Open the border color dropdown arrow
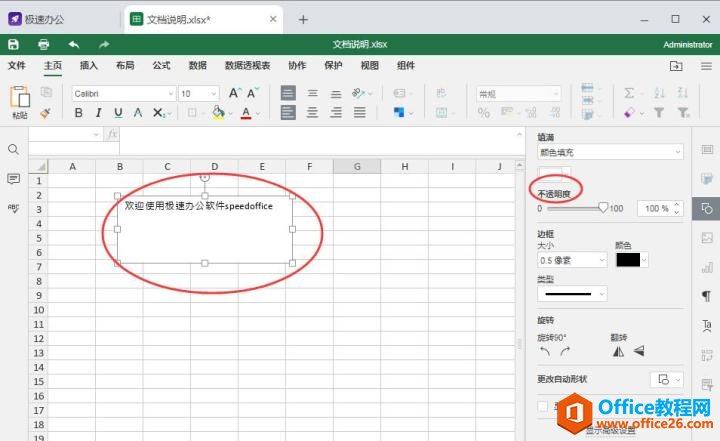This screenshot has width=720, height=441. (644, 260)
